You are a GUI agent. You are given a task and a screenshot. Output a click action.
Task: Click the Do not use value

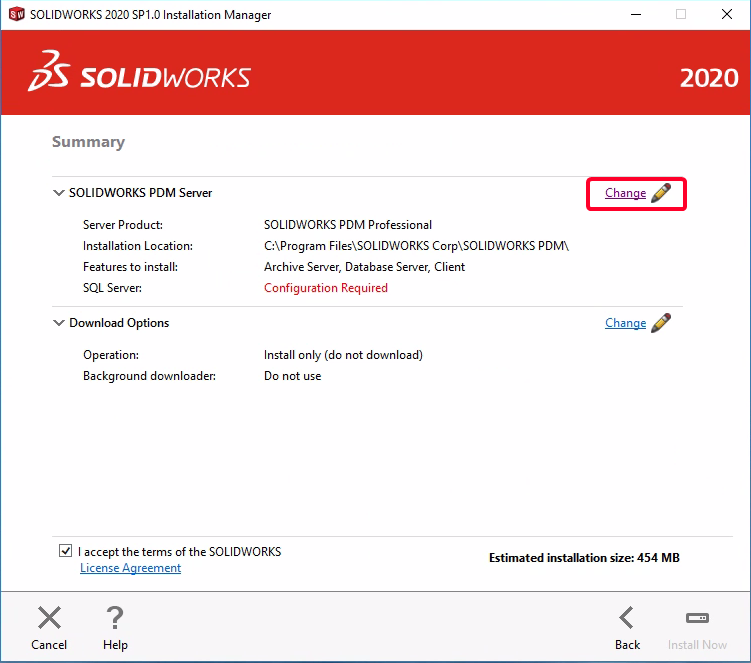(292, 376)
